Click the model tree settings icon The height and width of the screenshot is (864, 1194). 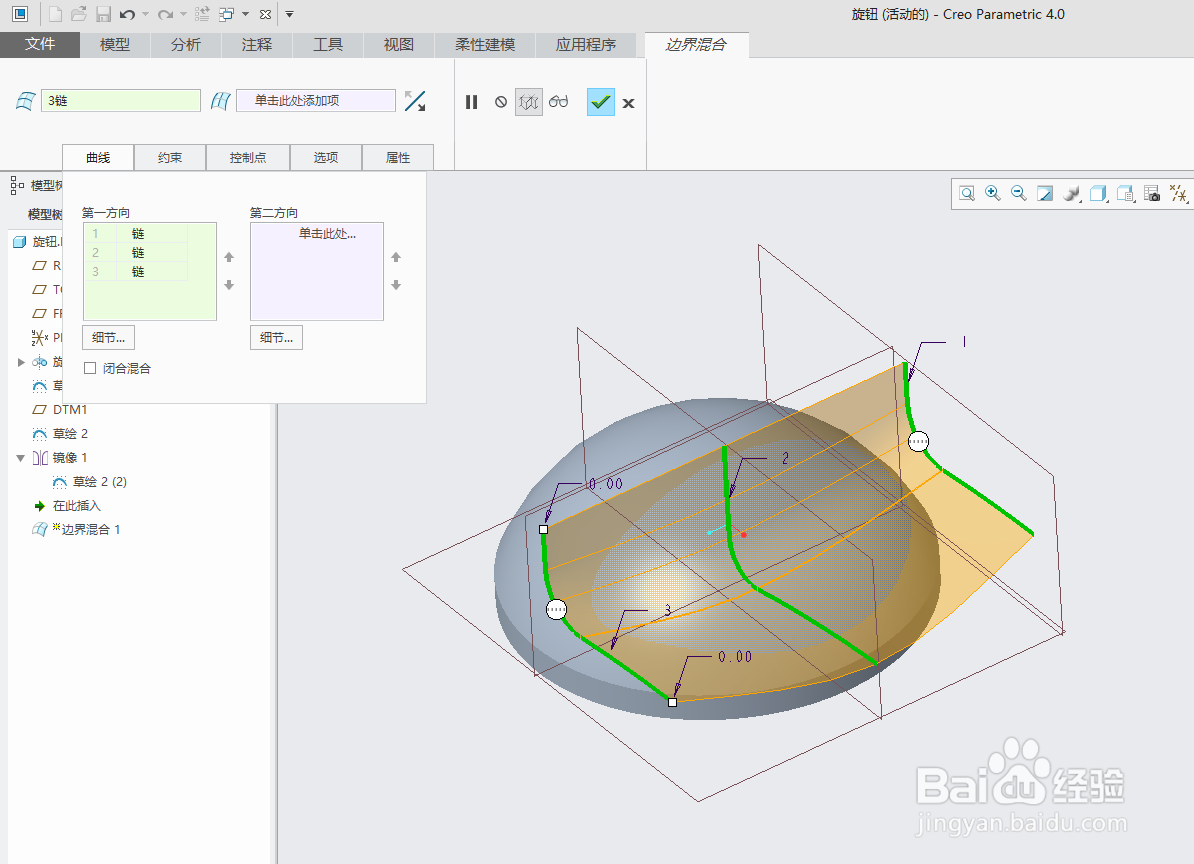coord(17,184)
